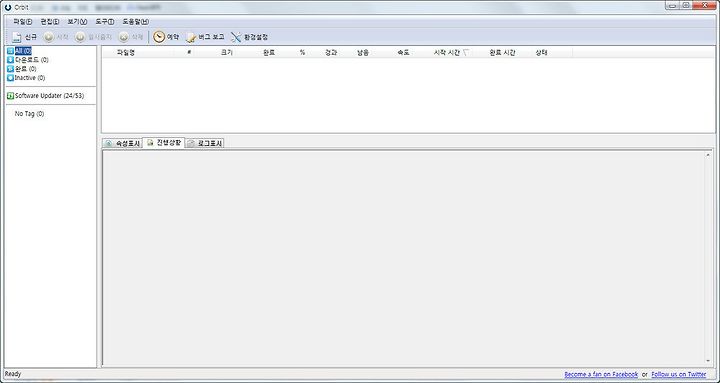The width and height of the screenshot is (720, 383).
Task: Sort by the 상태 column header
Action: point(541,53)
